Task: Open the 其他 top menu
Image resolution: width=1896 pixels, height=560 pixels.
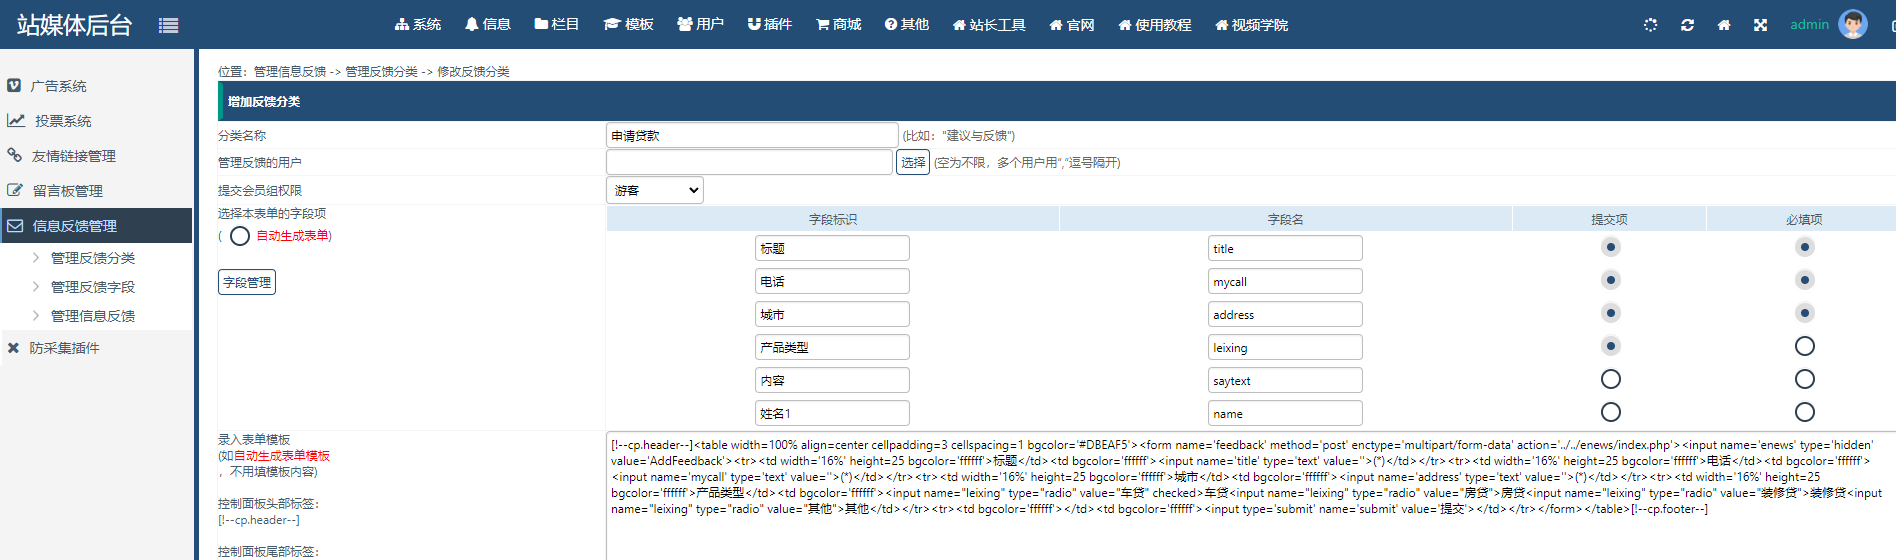Action: pos(907,24)
